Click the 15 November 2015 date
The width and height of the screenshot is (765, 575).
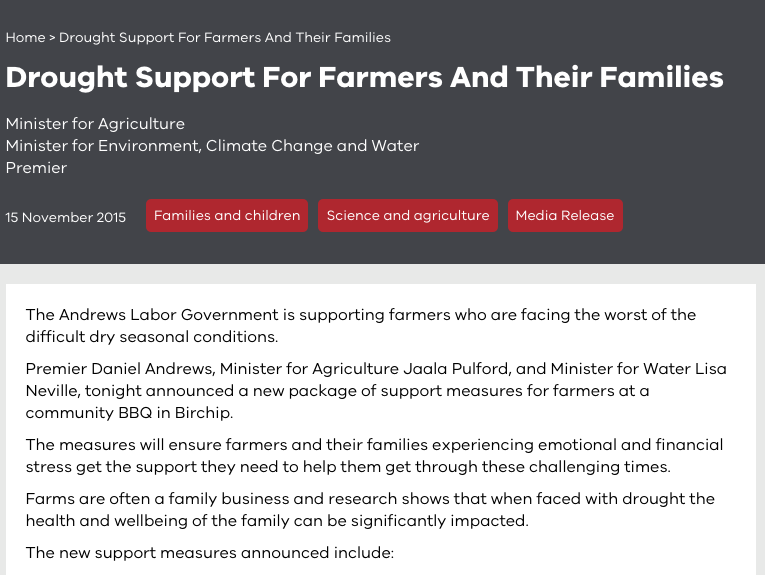point(65,217)
